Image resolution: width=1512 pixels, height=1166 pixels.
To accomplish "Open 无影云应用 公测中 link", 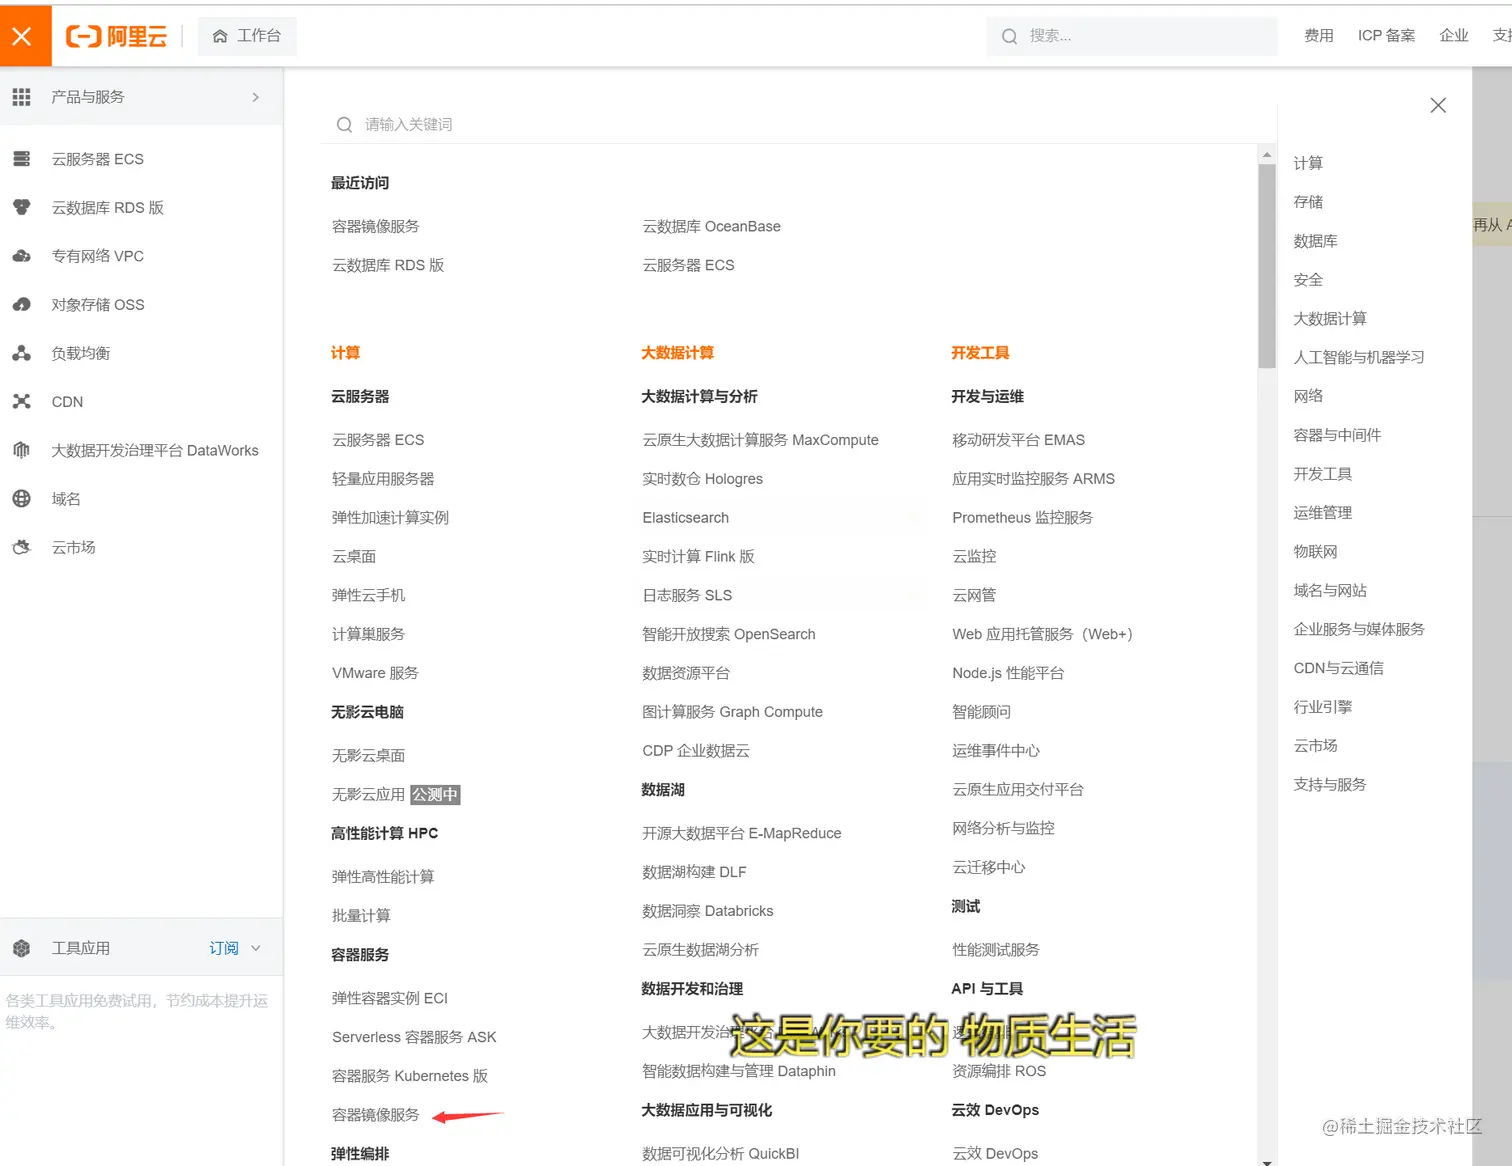I will pos(396,795).
